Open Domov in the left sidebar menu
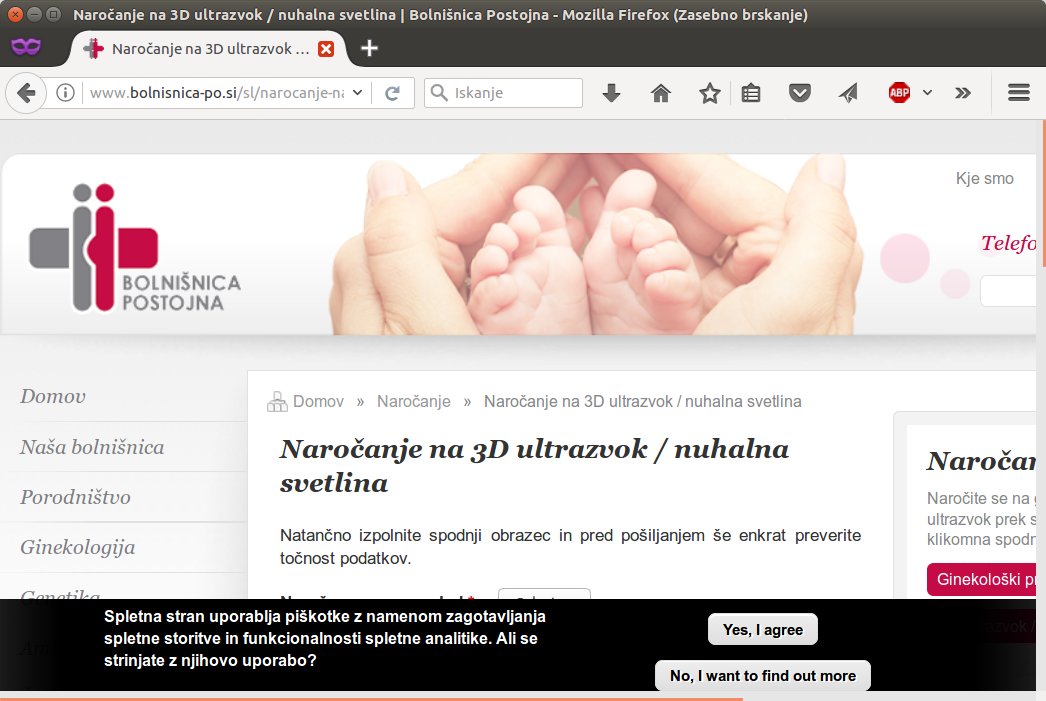Screen dimensions: 1046x701 (x=53, y=396)
